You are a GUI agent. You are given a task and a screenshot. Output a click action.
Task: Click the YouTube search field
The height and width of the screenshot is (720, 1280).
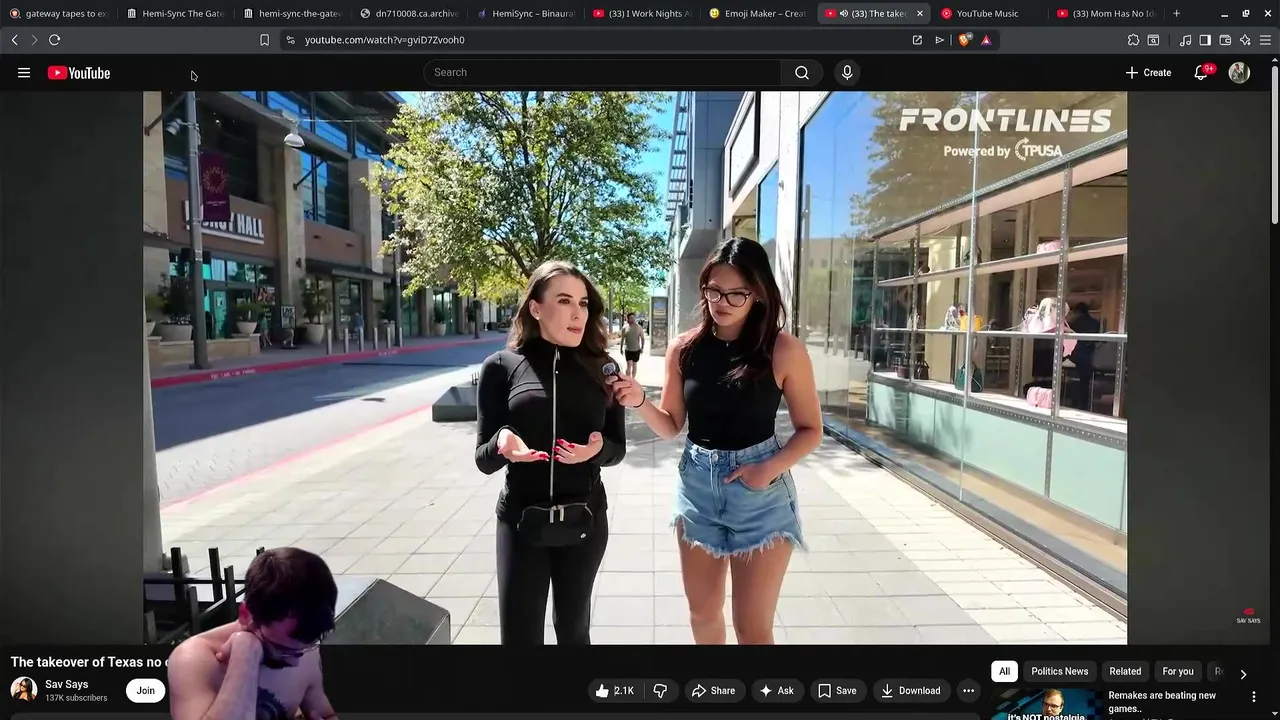(602, 72)
